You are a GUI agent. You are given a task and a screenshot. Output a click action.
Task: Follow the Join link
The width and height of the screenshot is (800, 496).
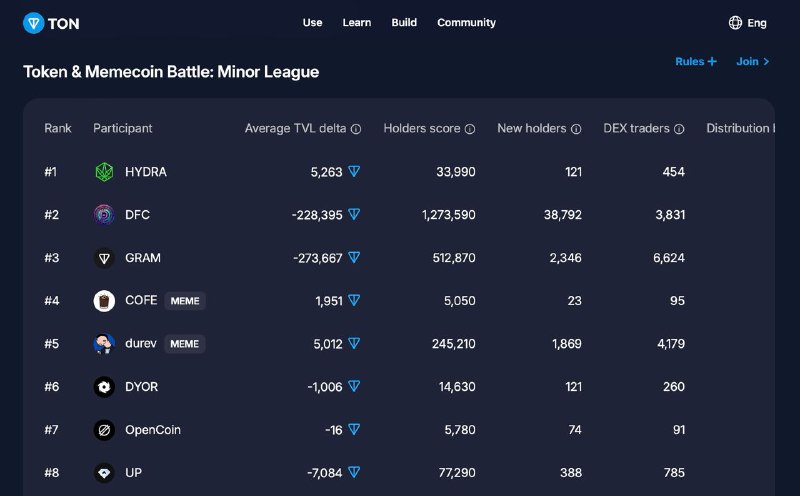click(753, 61)
